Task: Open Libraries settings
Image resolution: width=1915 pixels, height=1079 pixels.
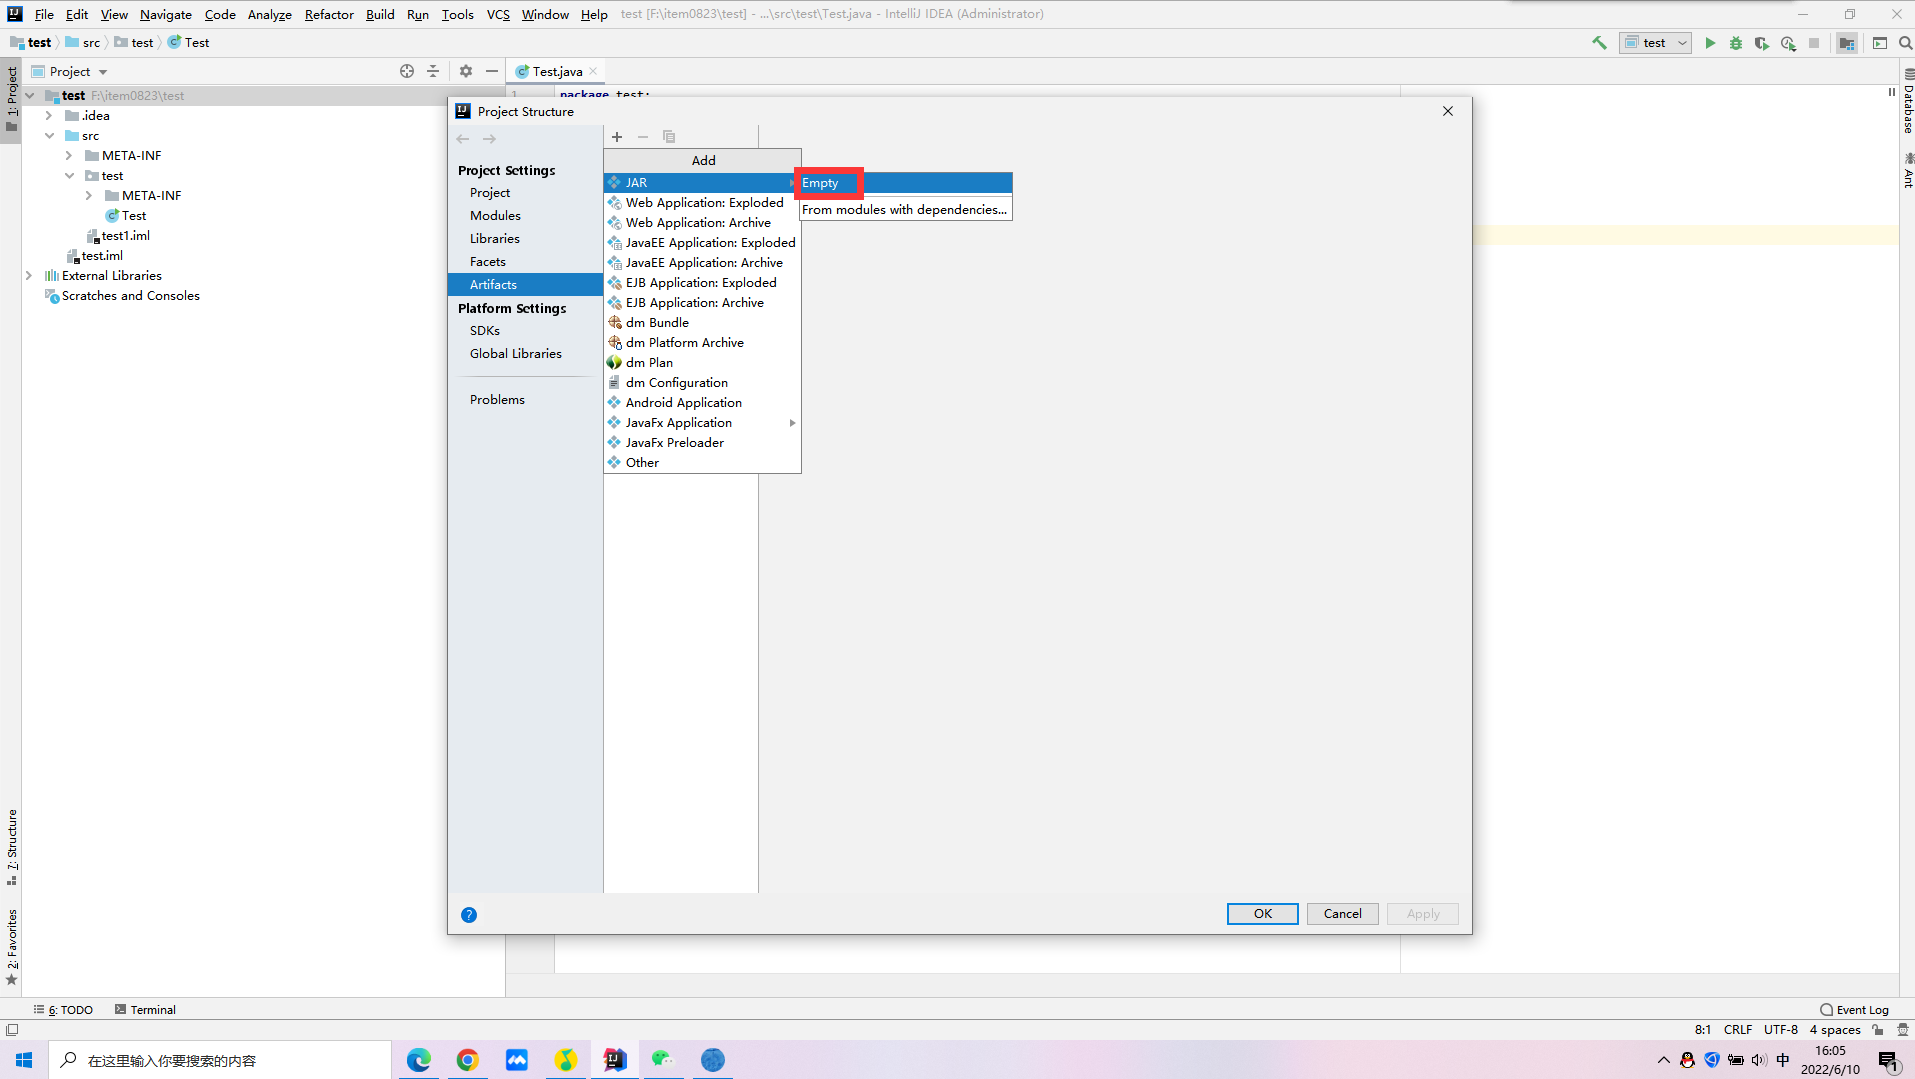Action: 495,239
